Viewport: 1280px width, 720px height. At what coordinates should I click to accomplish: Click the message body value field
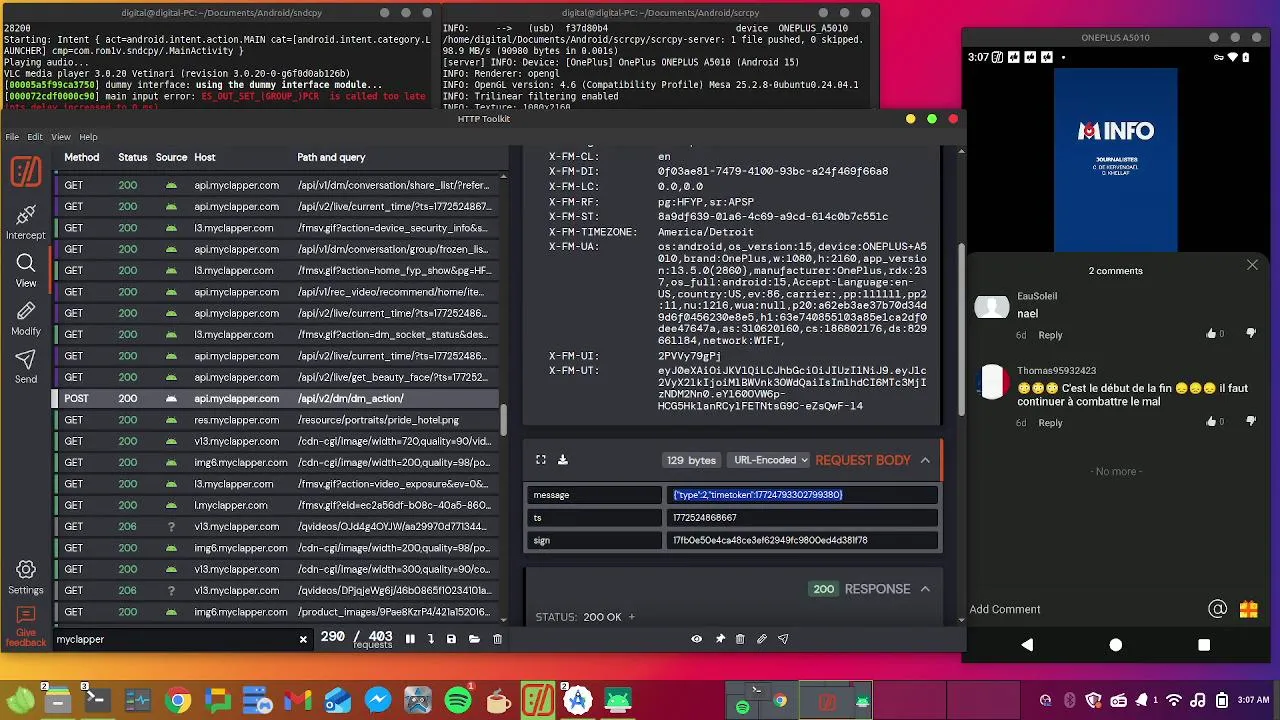803,495
